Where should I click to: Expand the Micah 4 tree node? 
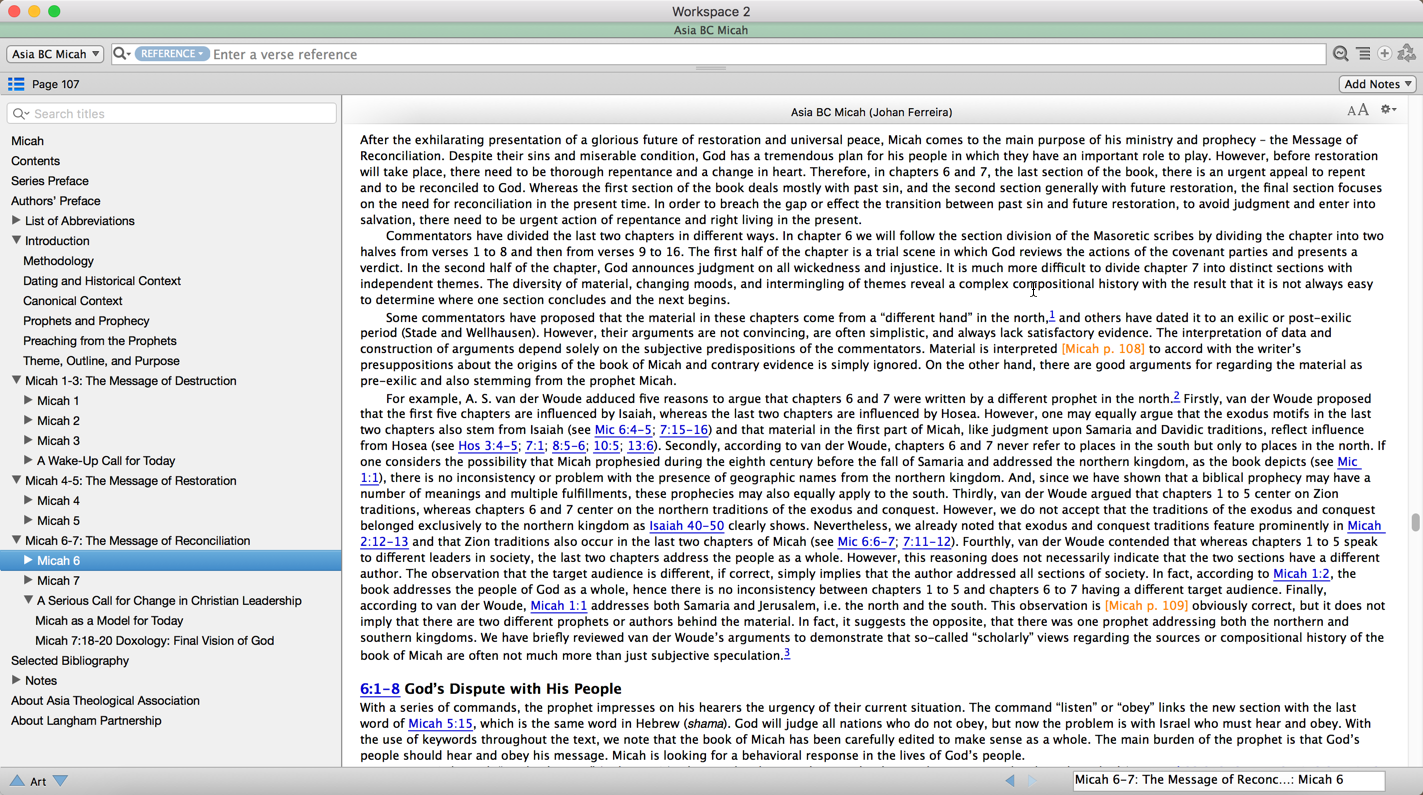tap(28, 501)
